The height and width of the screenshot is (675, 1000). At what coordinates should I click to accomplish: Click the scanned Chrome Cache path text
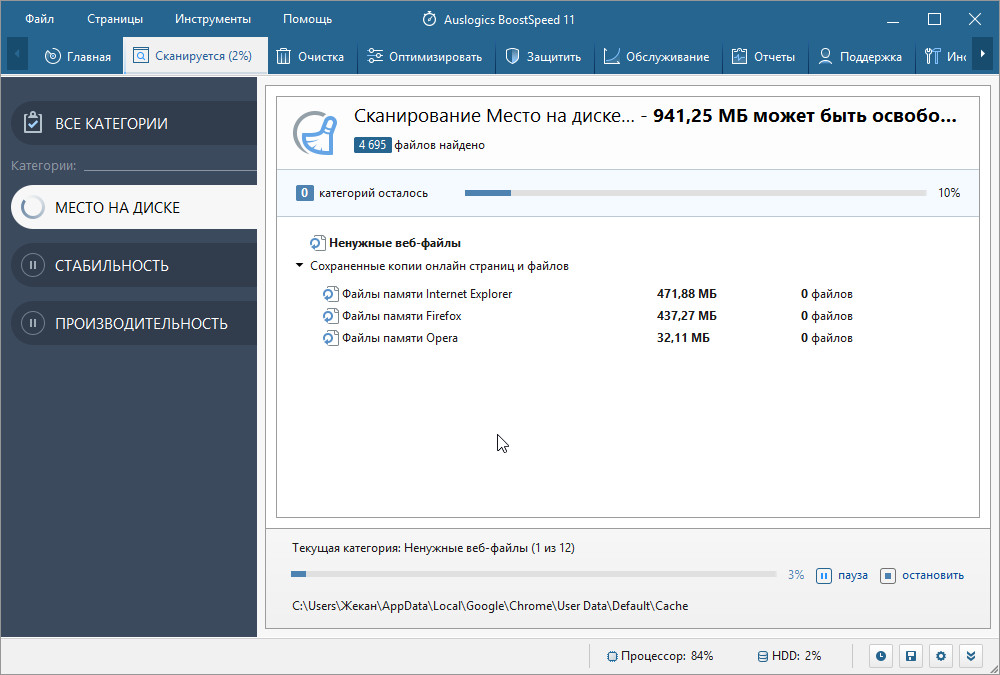pyautogui.click(x=490, y=606)
